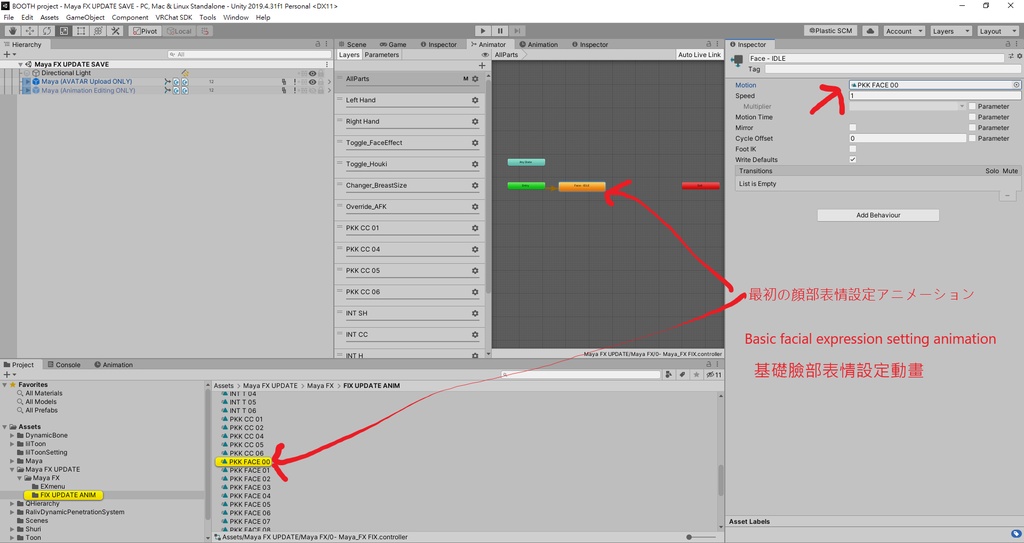Select PKK FACE 00 animation file
1024x543 pixels.
[x=244, y=462]
